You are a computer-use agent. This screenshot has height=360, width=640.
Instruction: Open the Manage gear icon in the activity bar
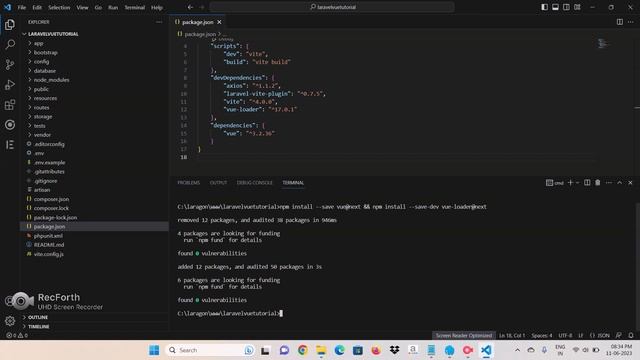coord(10,321)
